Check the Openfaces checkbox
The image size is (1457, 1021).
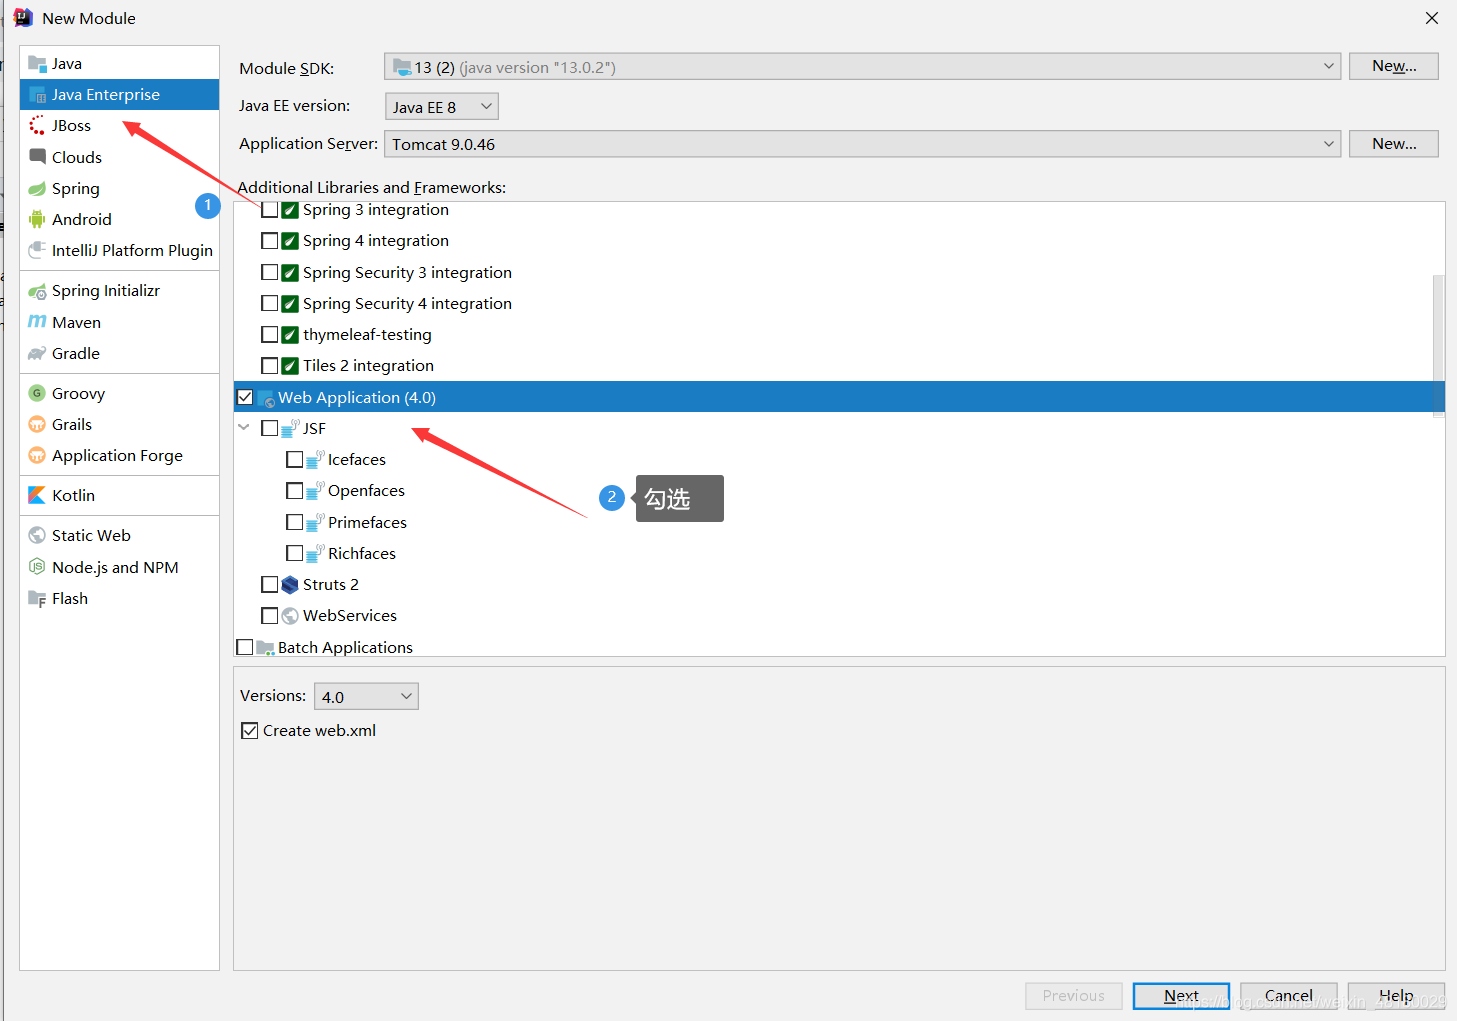(295, 491)
